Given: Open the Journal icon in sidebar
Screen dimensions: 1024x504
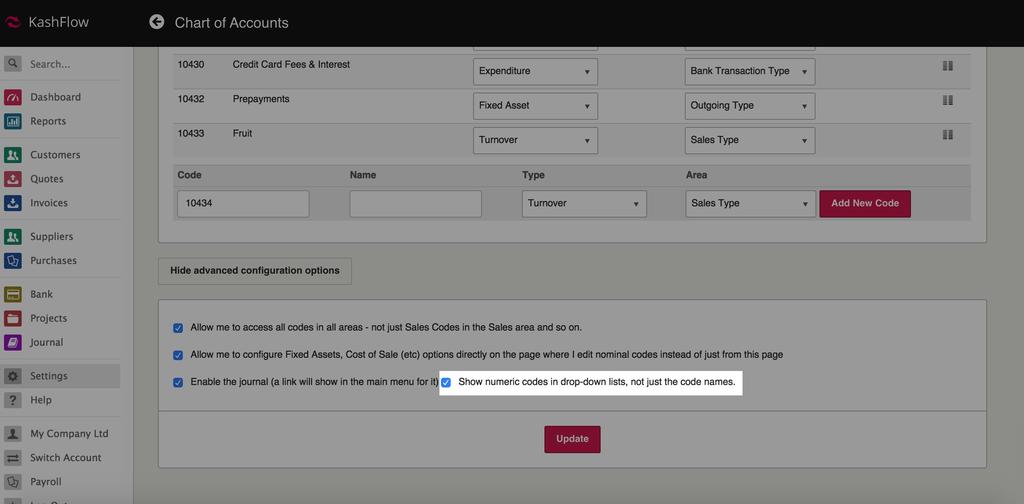Looking at the screenshot, I should click(13, 342).
